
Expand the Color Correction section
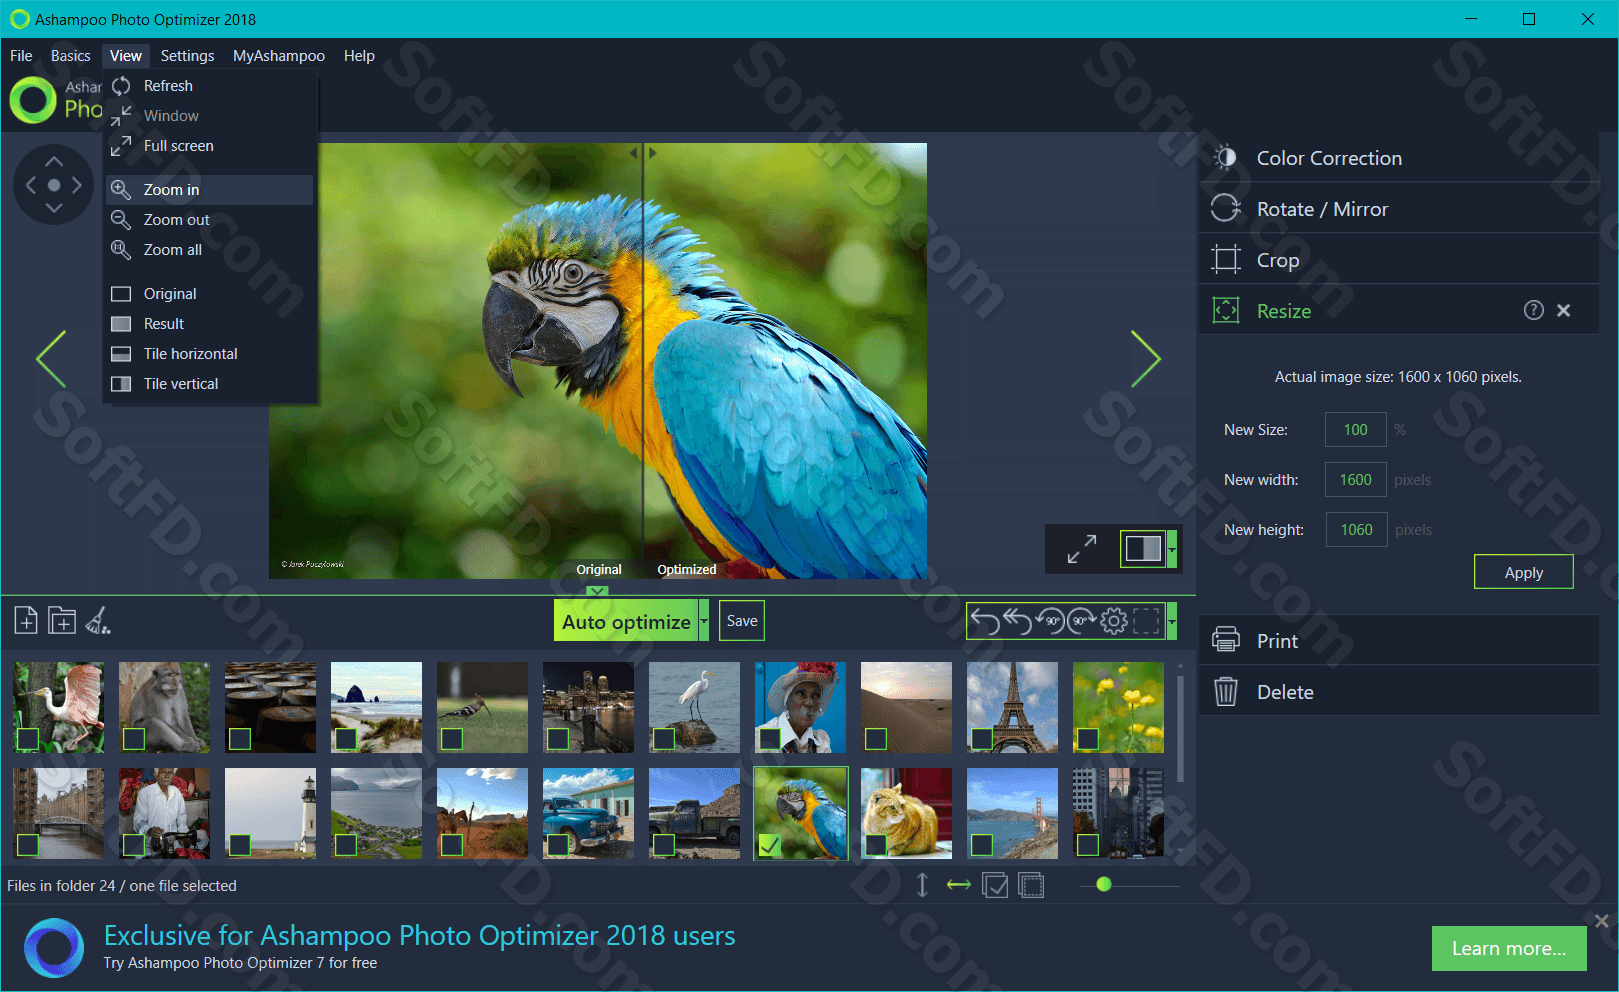[1399, 158]
